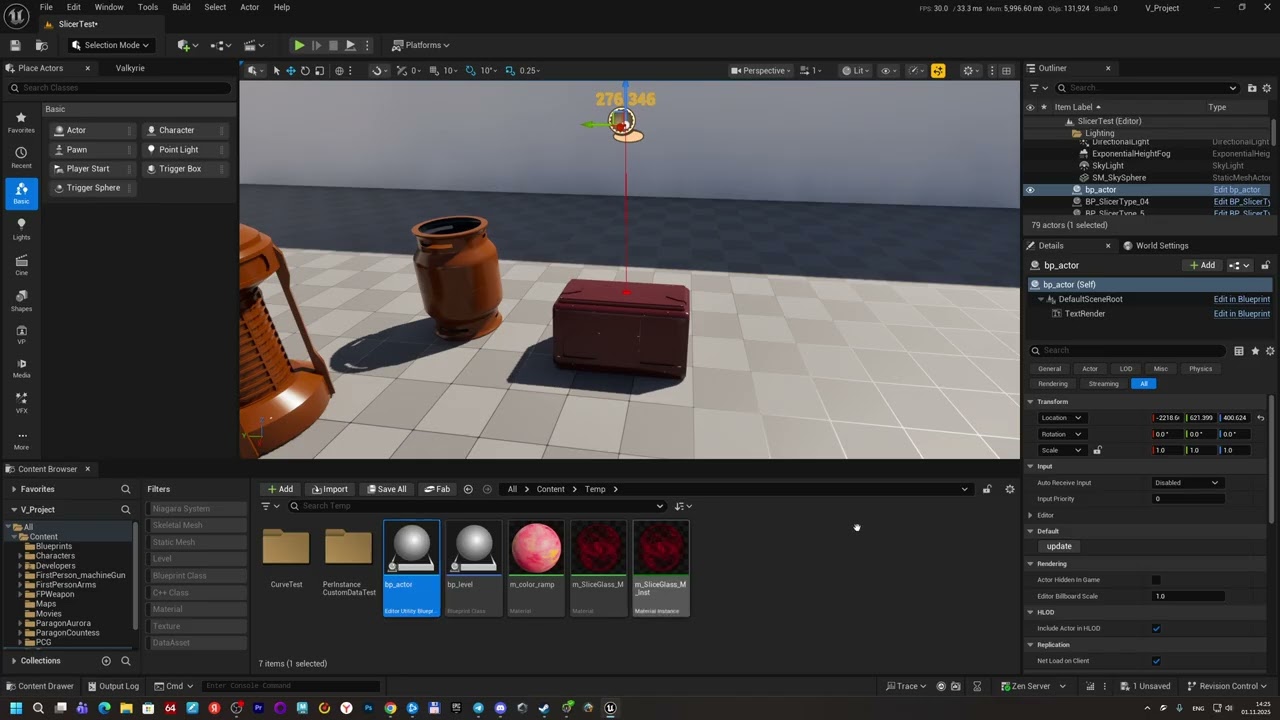Select the translate gizmo tool in viewport
Image resolution: width=1280 pixels, height=720 pixels.
pos(291,70)
